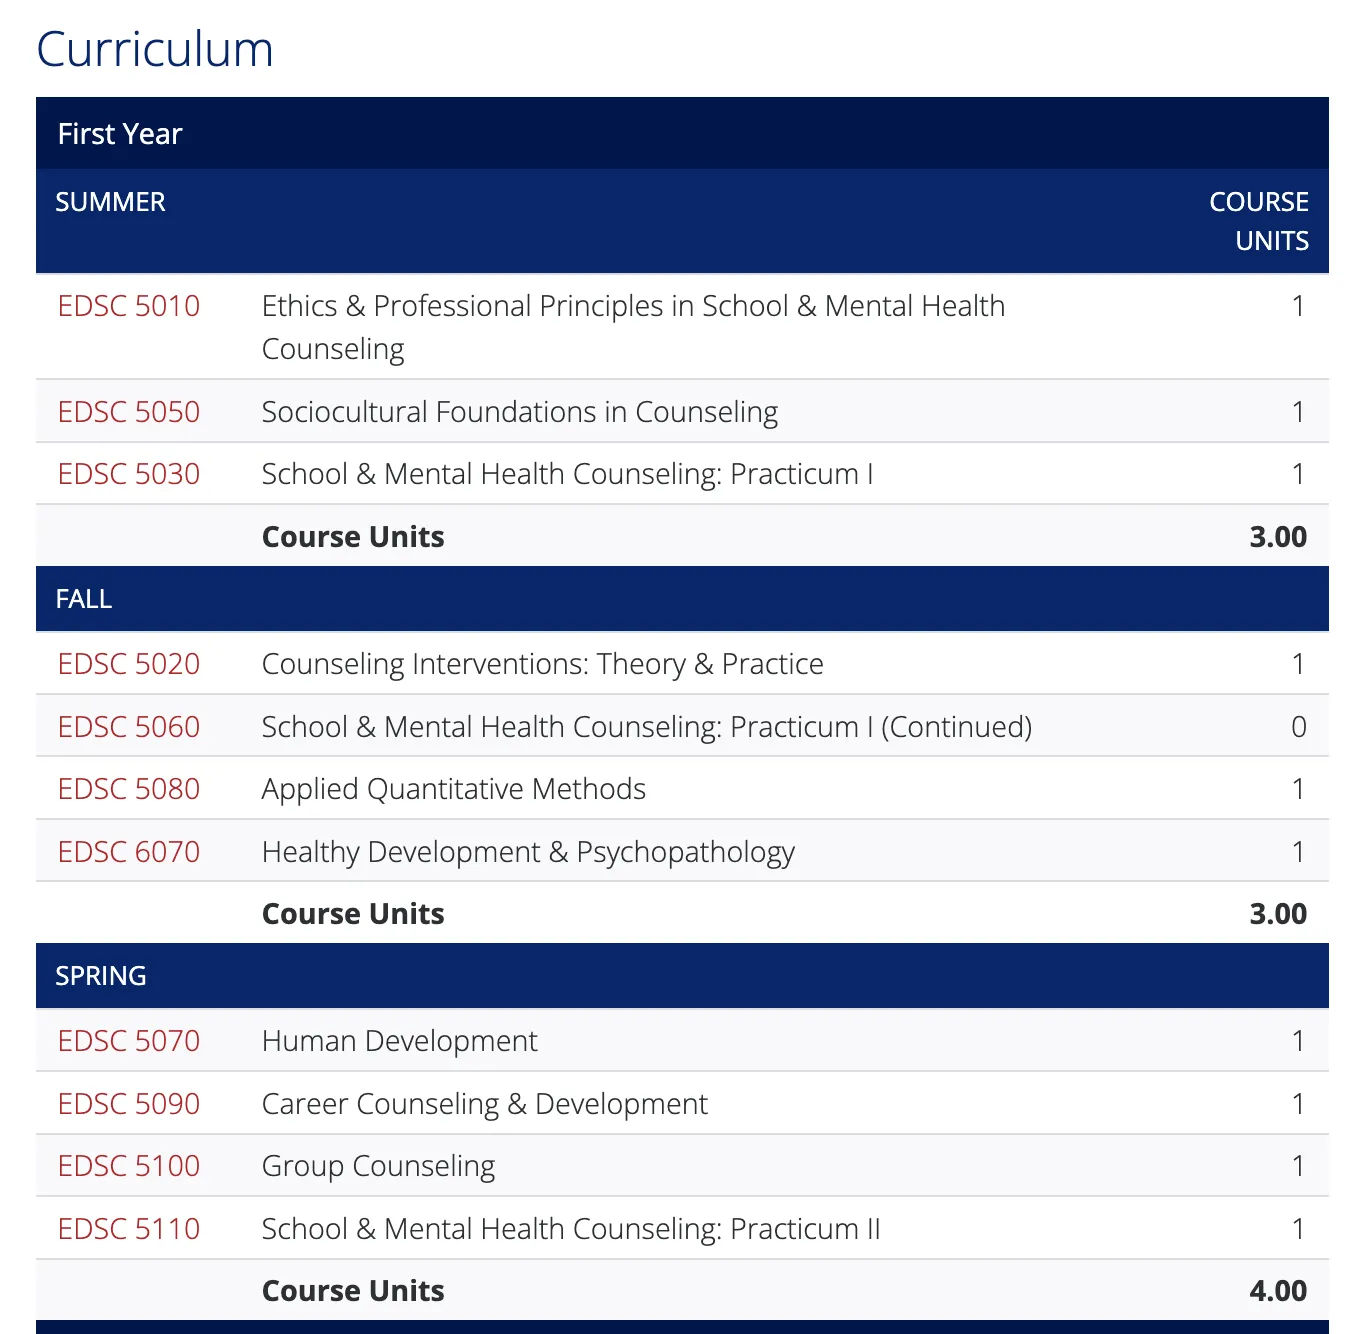This screenshot has width=1358, height=1334.
Task: Click the EDSC 5070 course code
Action: point(129,1041)
